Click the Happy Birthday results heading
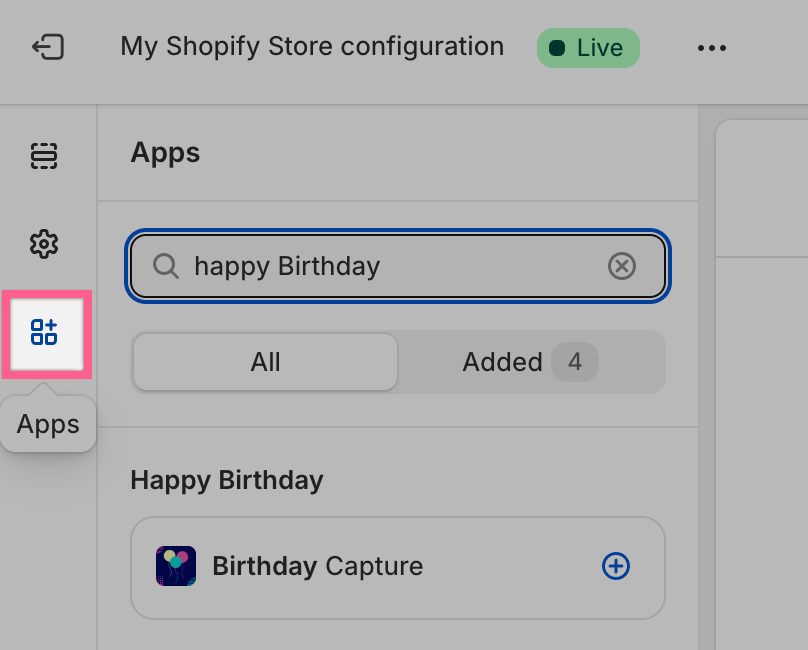Screen dimensions: 808x650 click(227, 480)
